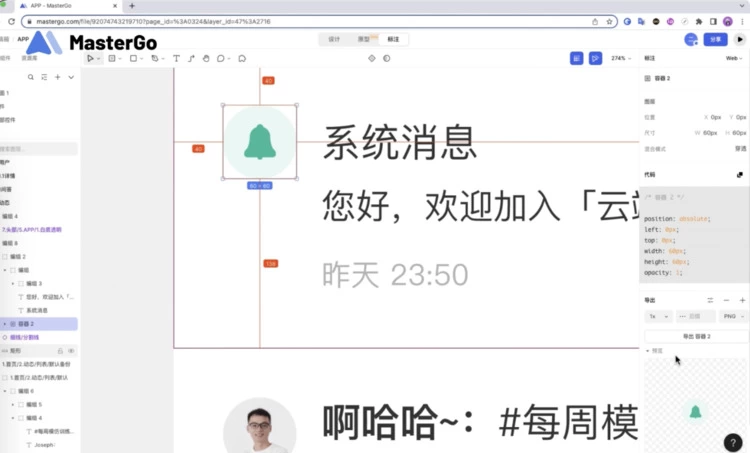This screenshot has height=453, width=750.
Task: Copy the CSS code with copy icon
Action: (740, 174)
